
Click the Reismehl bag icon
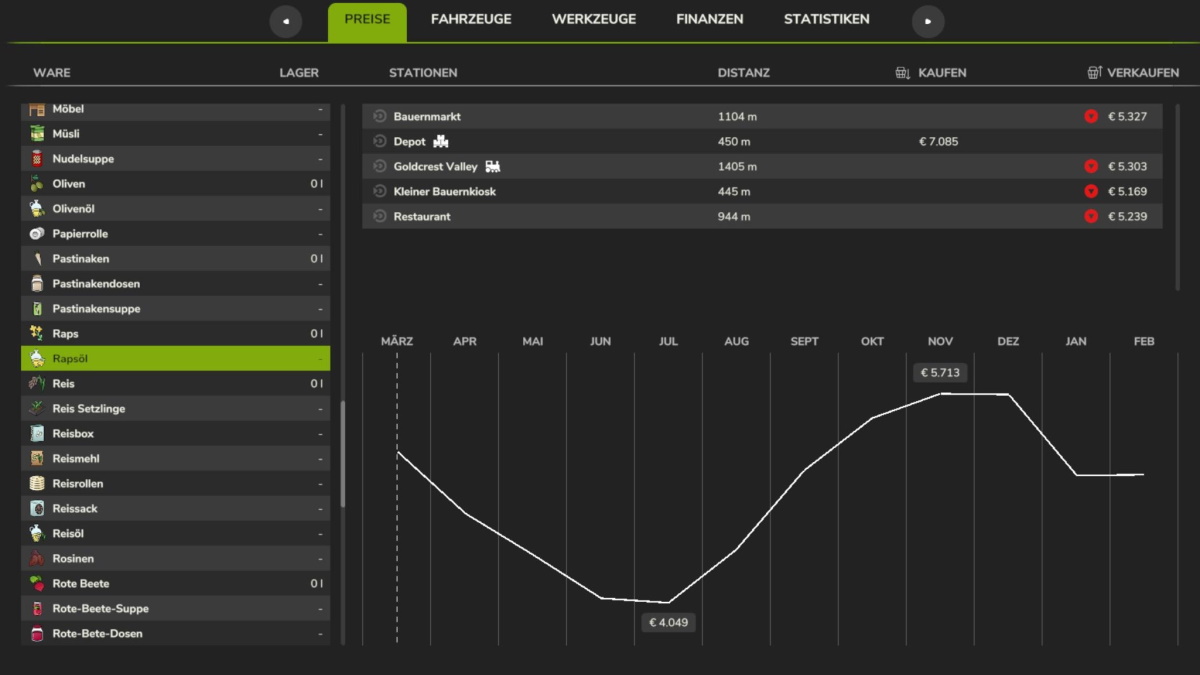pos(37,459)
